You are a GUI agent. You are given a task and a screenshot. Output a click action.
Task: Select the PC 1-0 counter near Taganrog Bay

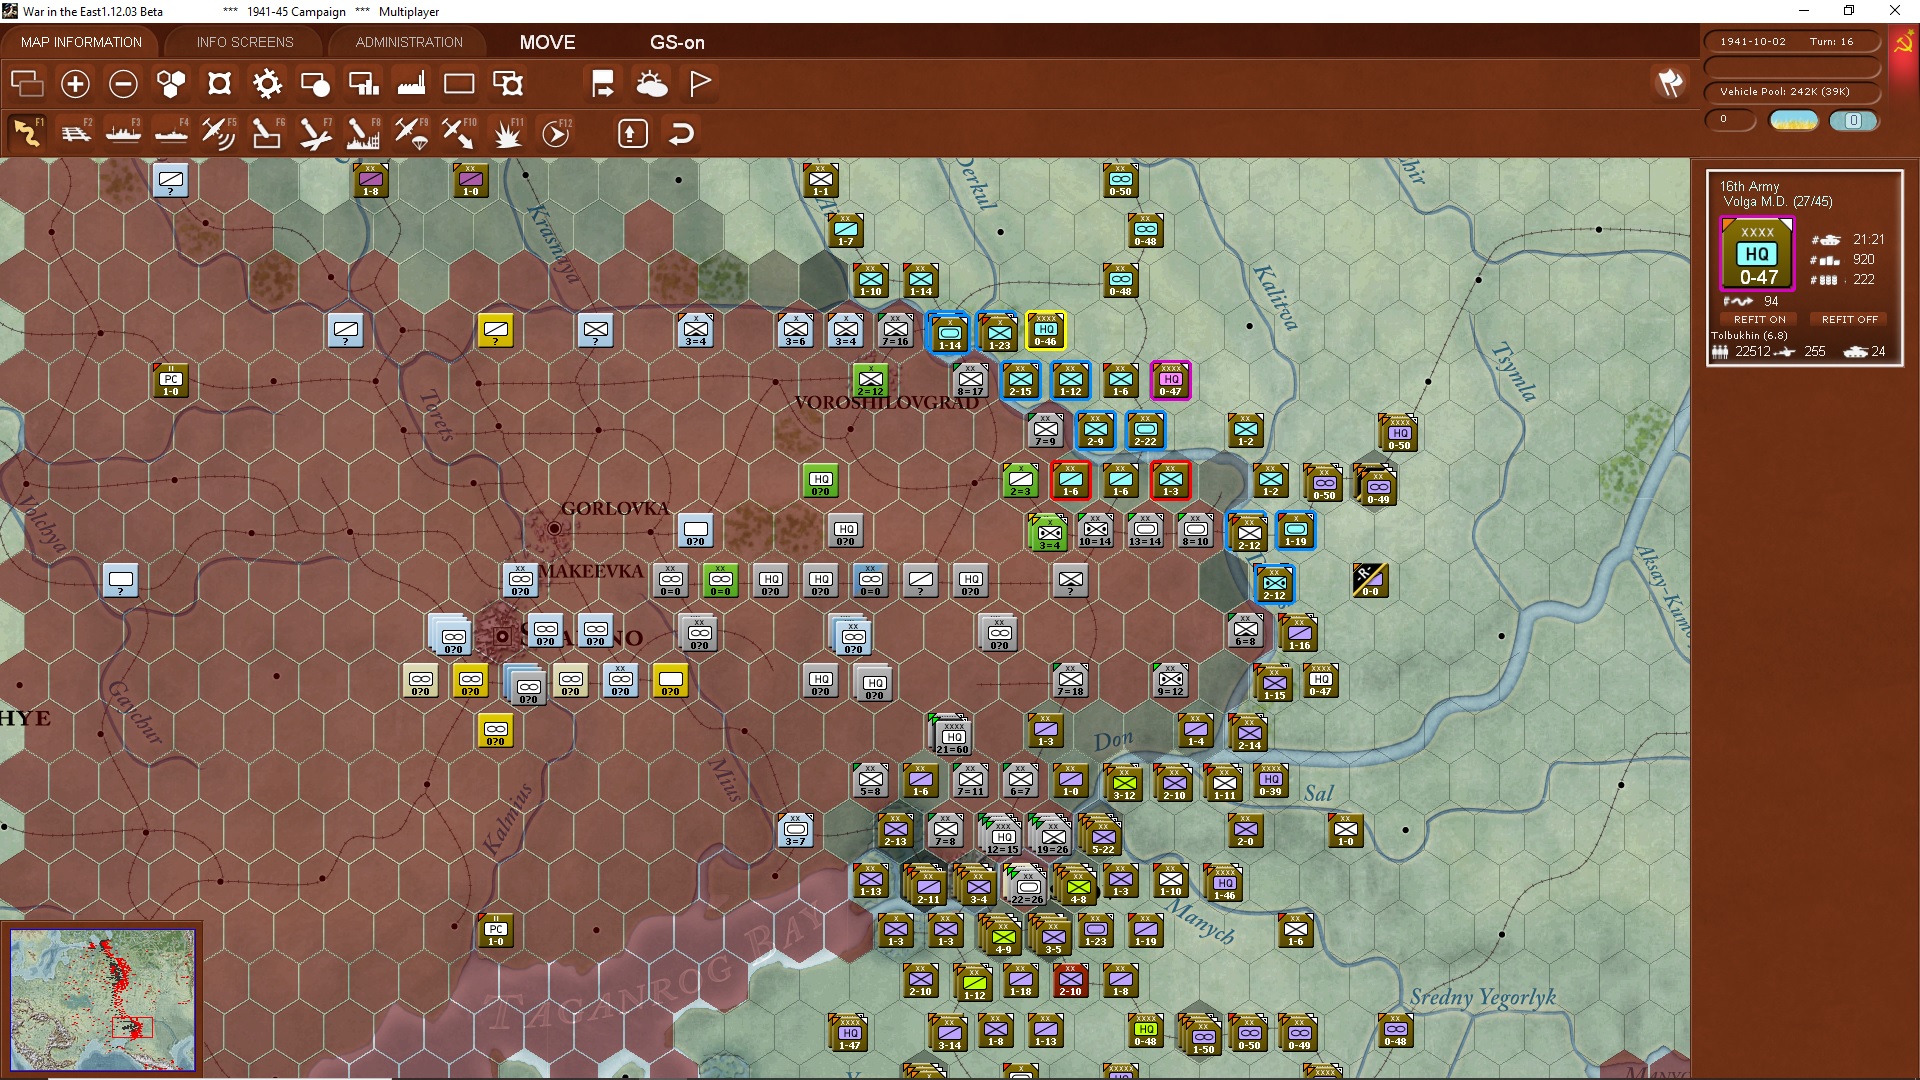(x=495, y=931)
